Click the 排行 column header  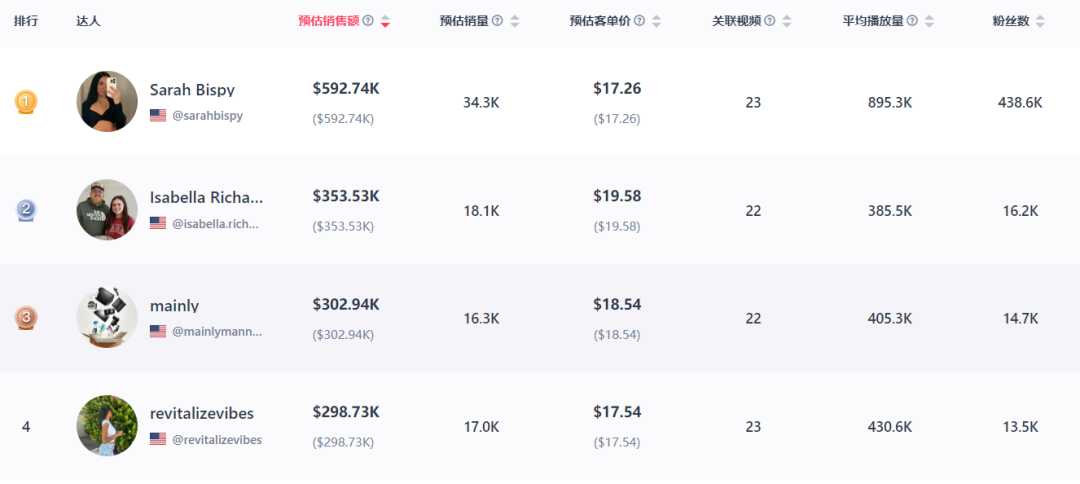pyautogui.click(x=26, y=21)
